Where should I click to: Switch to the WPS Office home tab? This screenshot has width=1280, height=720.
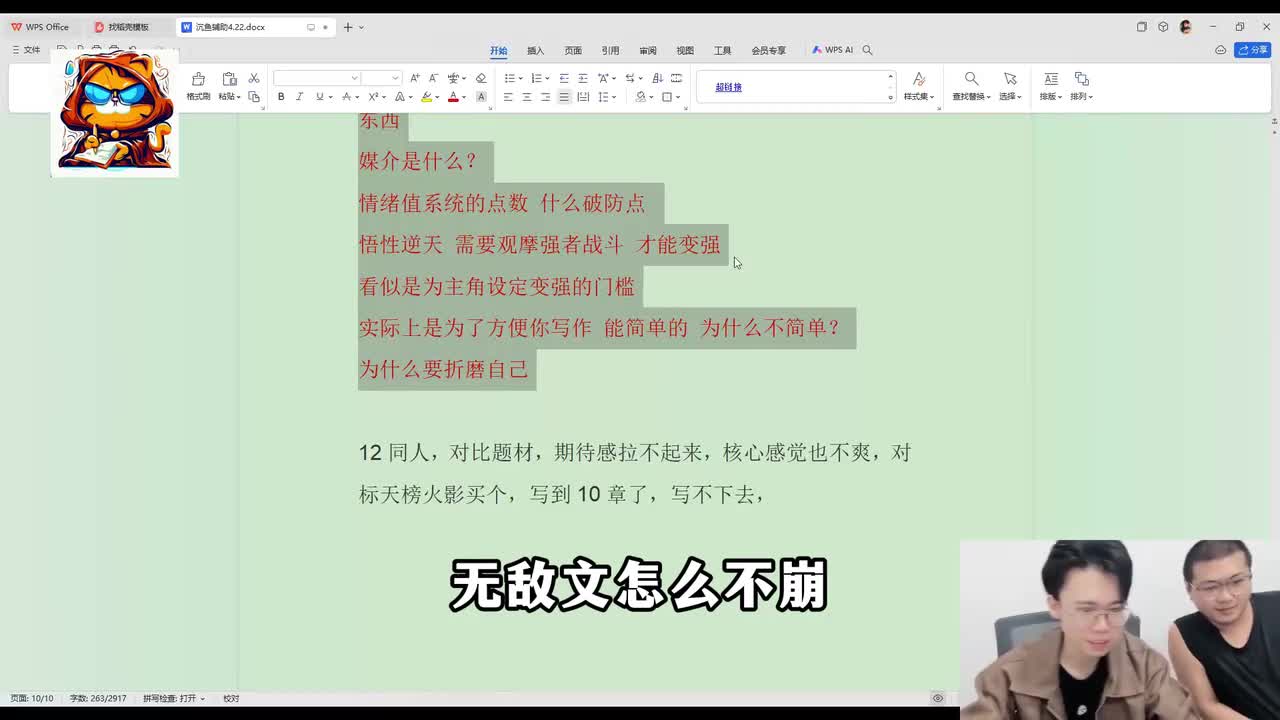point(40,27)
